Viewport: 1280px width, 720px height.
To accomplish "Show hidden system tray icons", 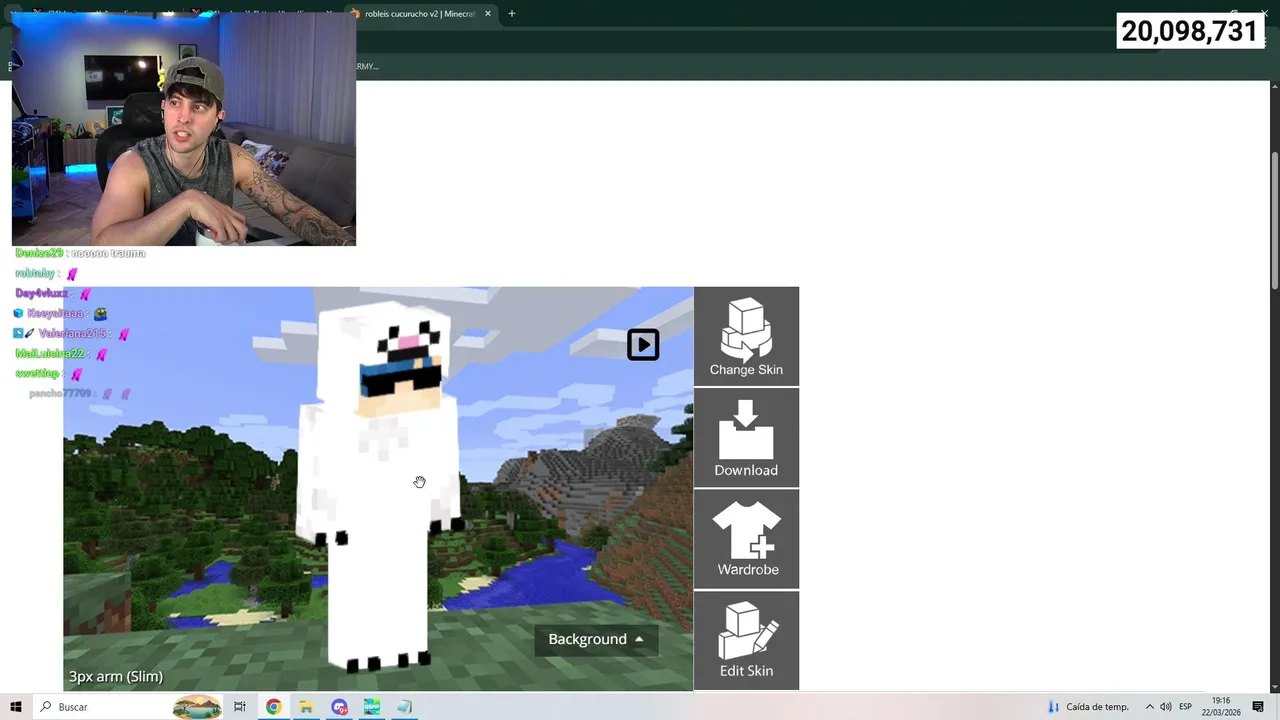I will (x=1149, y=707).
